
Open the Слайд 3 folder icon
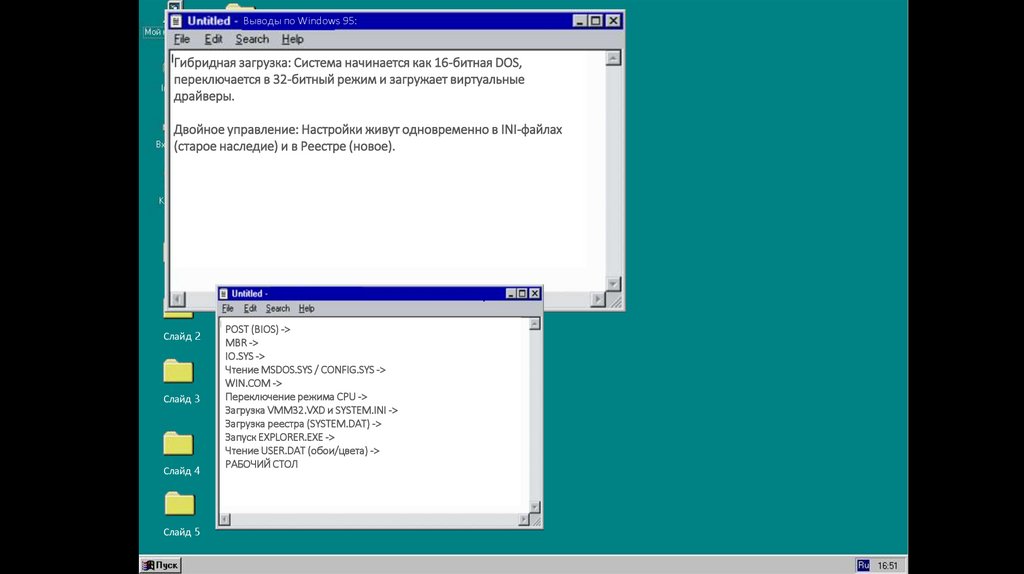pyautogui.click(x=179, y=371)
